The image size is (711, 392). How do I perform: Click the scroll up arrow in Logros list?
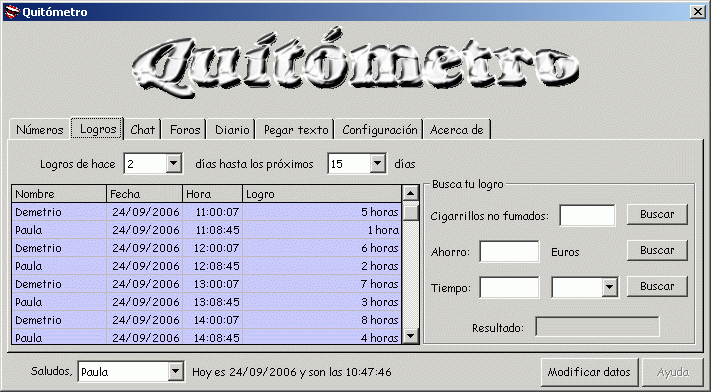click(410, 193)
